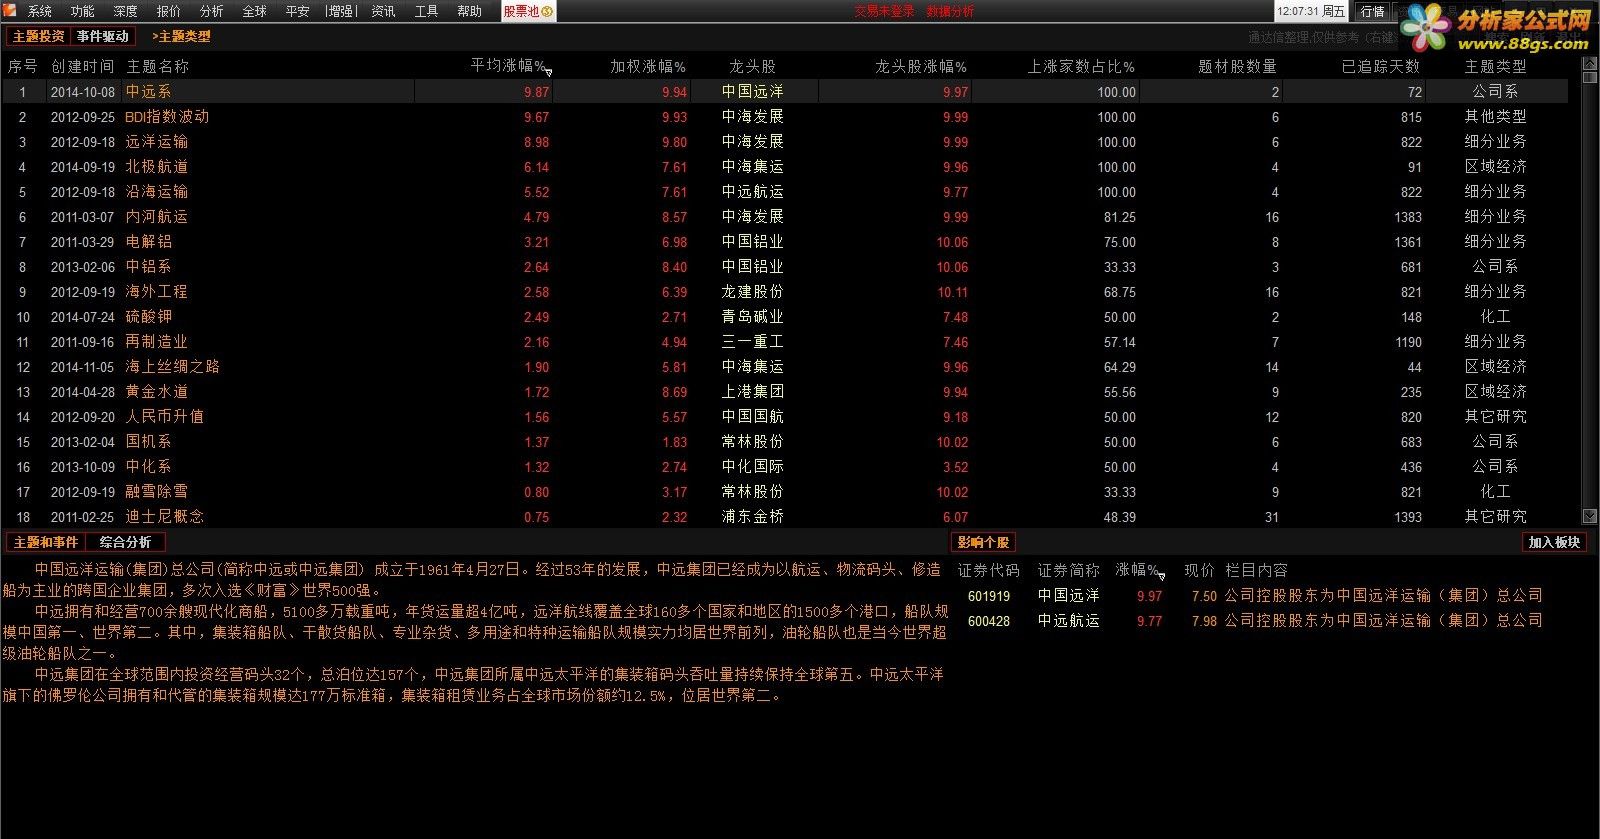Open the 深度 menu

126,11
